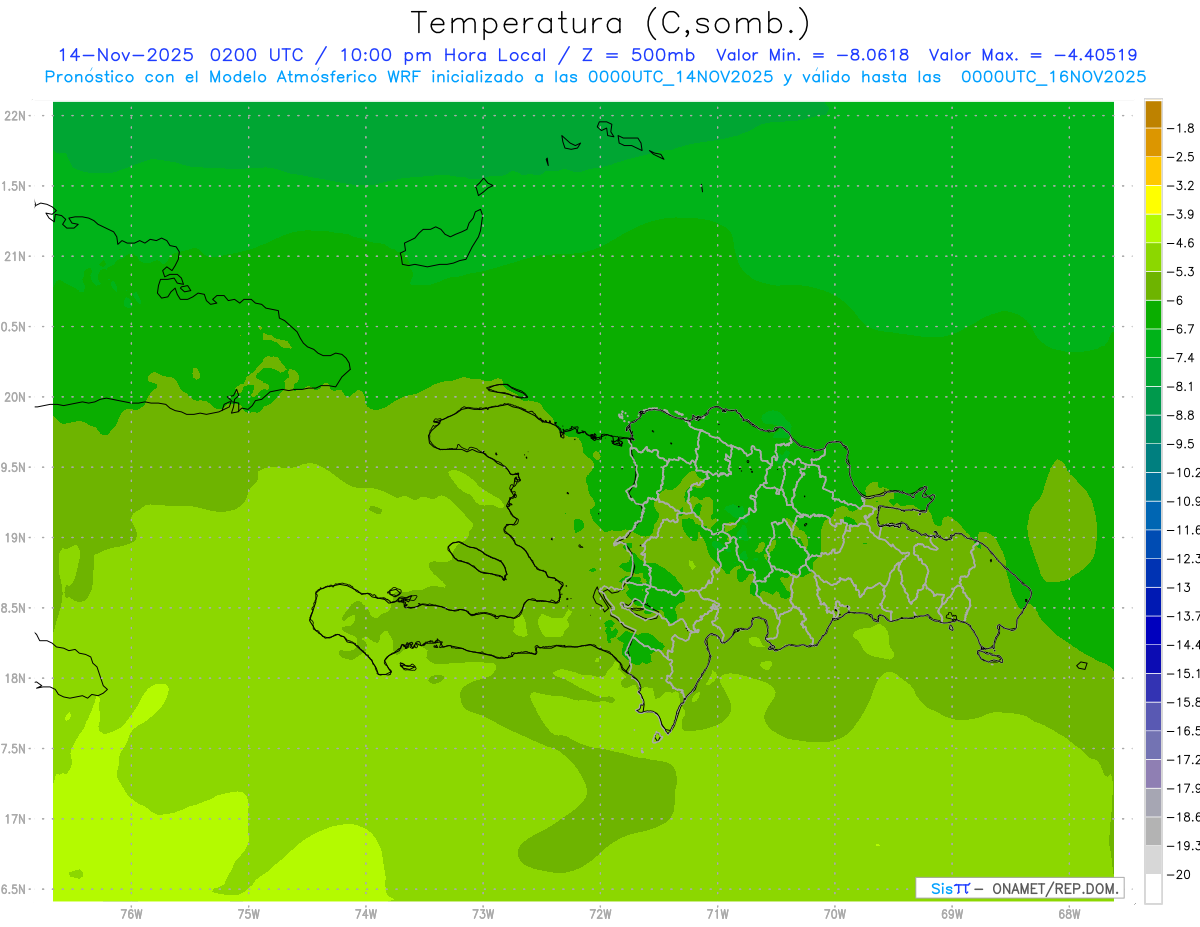Click the 73W longitude axis label

[483, 913]
